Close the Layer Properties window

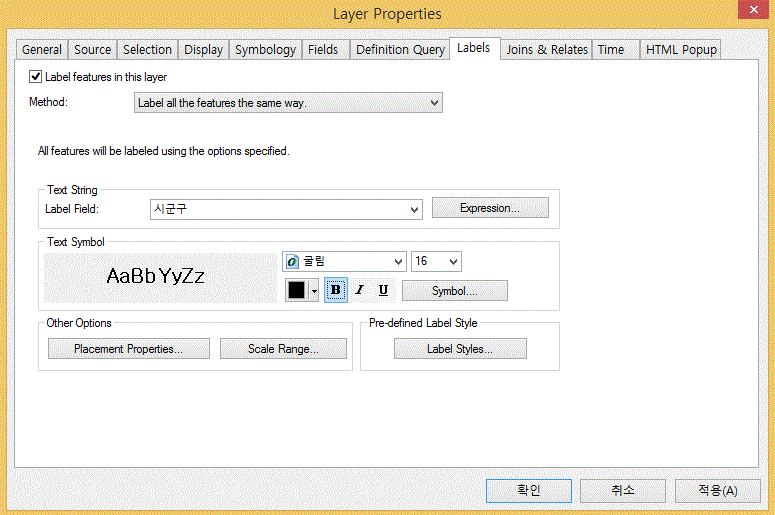(x=754, y=9)
